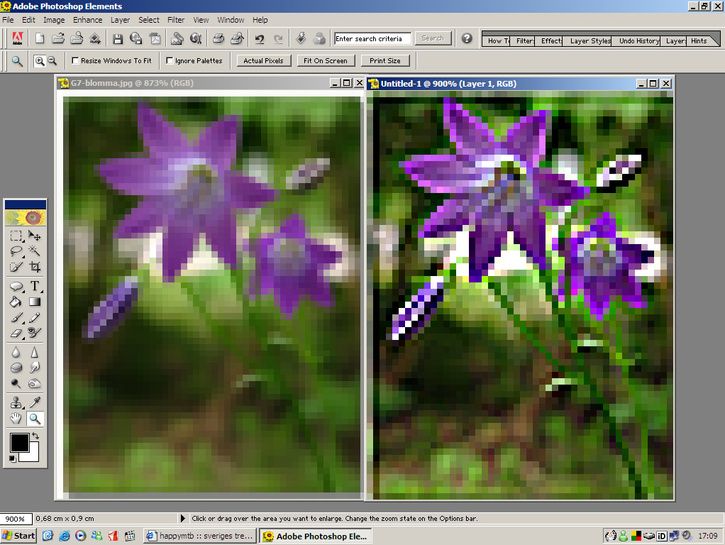Open the Layer Styles palette tab

589,41
